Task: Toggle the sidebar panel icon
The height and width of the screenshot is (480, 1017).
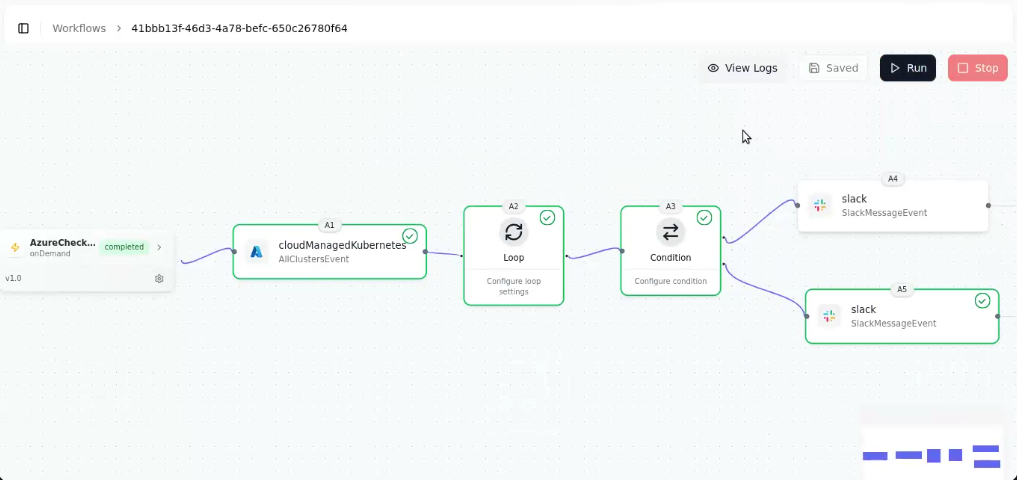Action: (23, 29)
